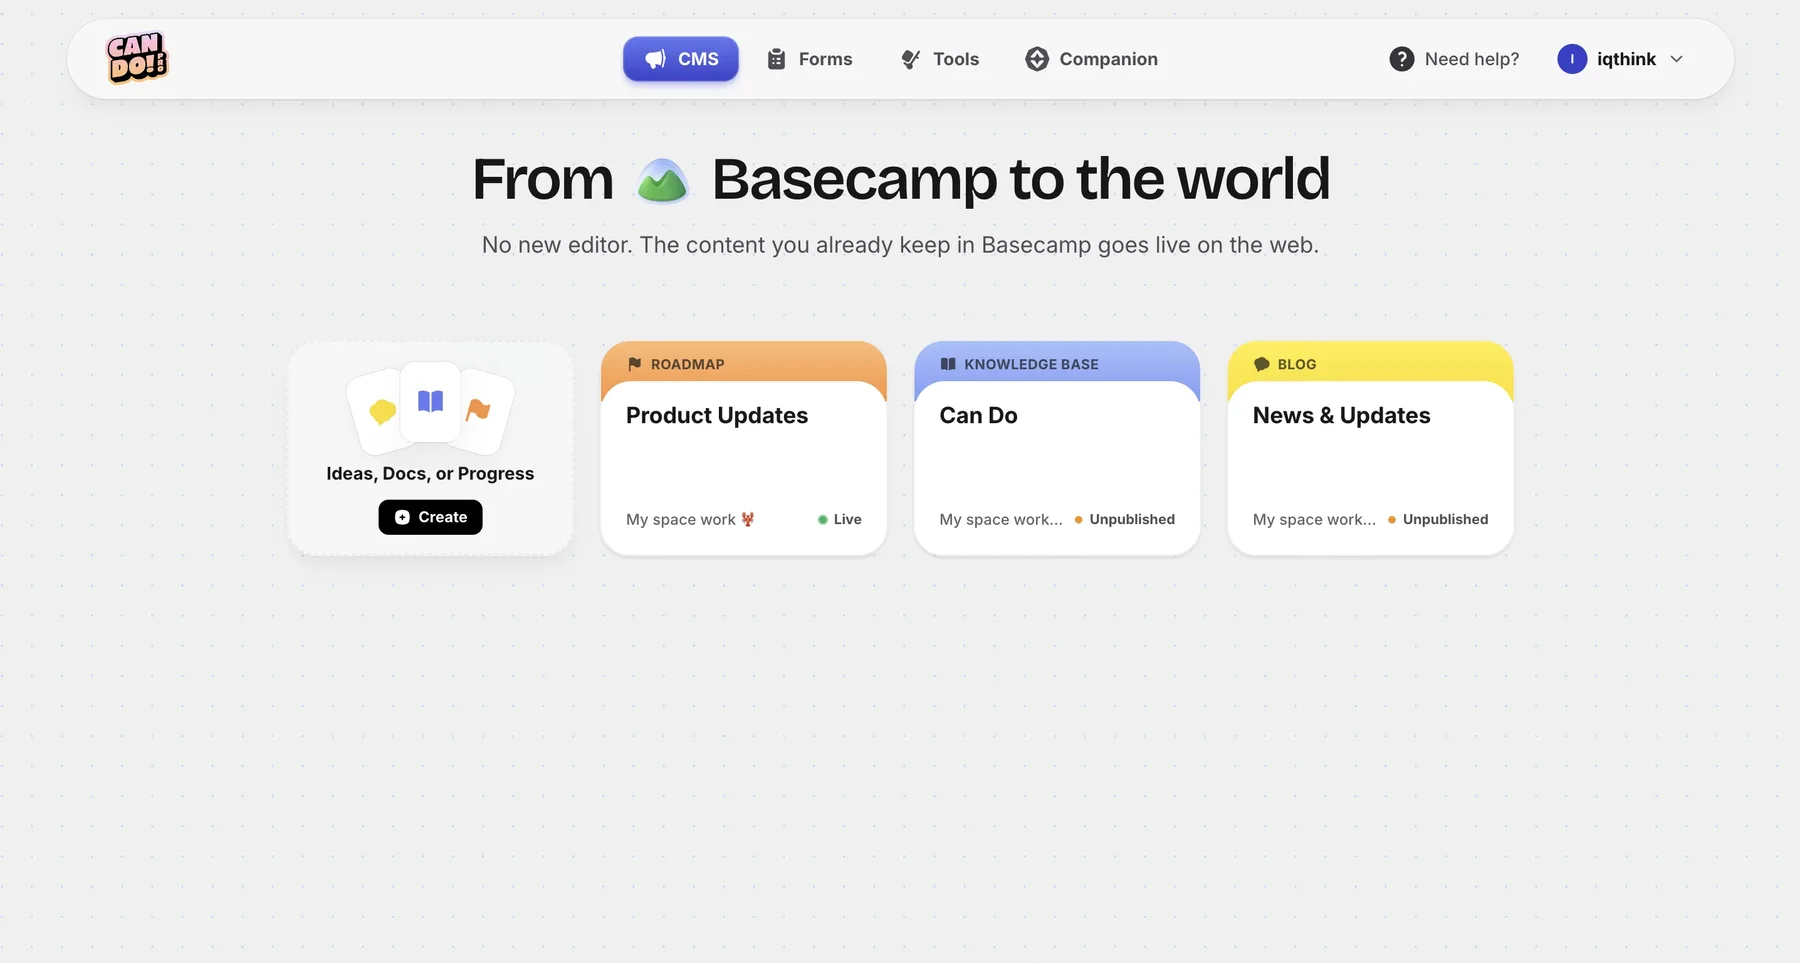
Task: Click the Ideas, Docs, or Progress label
Action: pyautogui.click(x=430, y=473)
